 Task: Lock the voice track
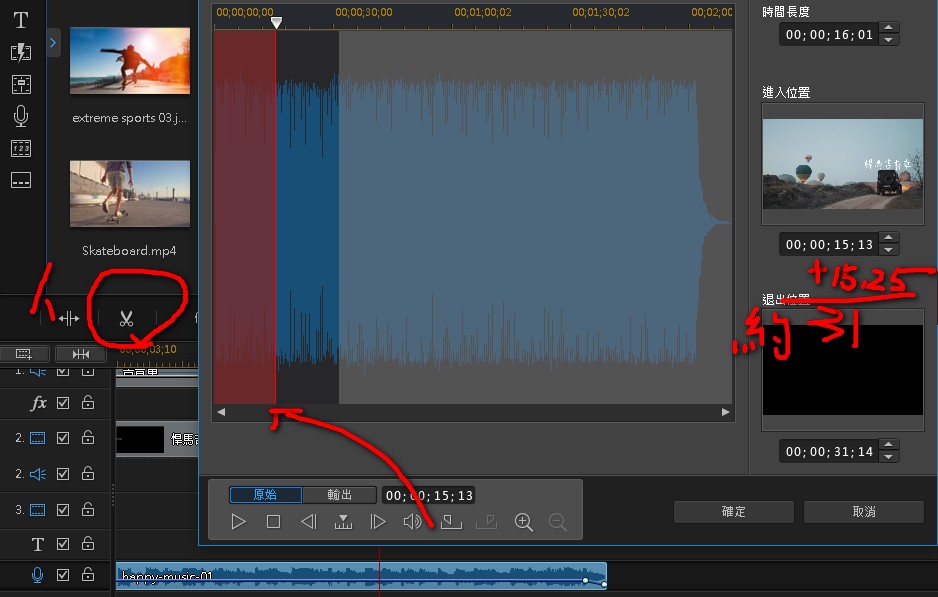[88, 575]
